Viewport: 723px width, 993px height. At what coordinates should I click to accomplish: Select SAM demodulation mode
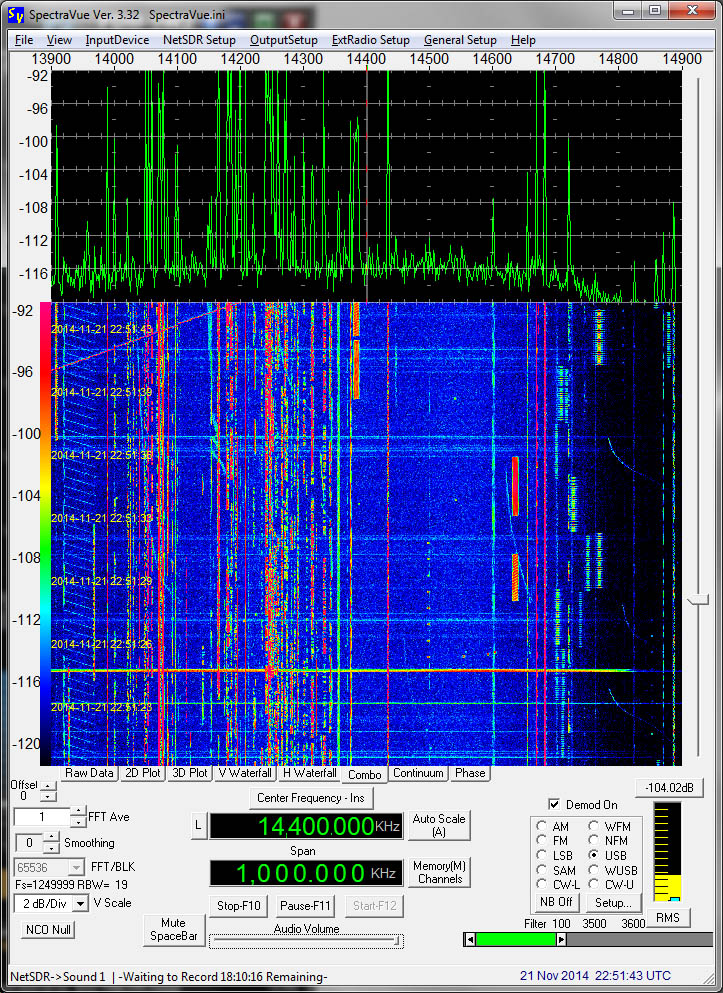click(541, 870)
